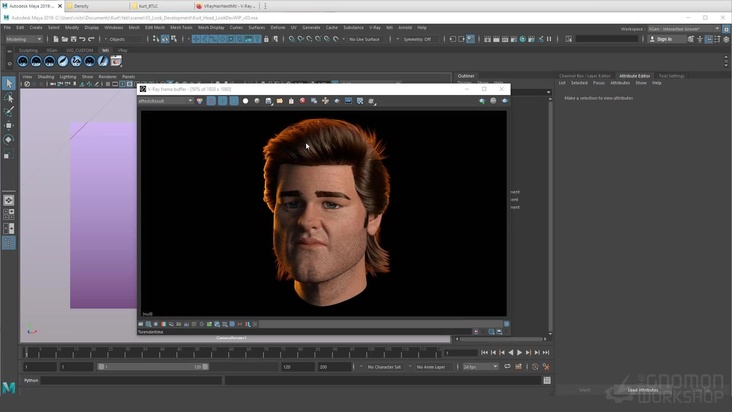The image size is (732, 412).
Task: Select the arrow Select tool in Maya toolbox
Action: point(9,84)
